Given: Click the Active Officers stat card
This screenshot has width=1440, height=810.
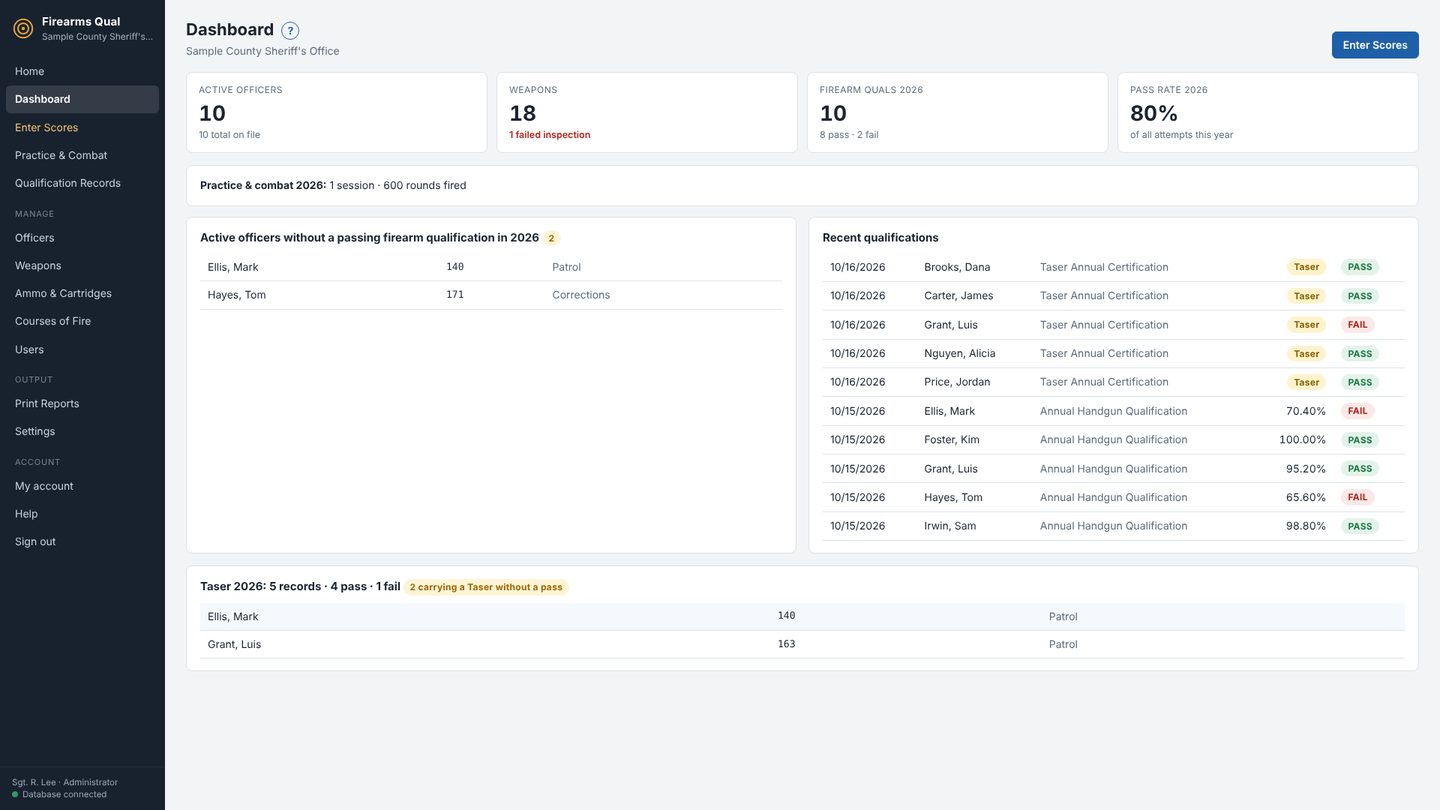Looking at the screenshot, I should [336, 112].
